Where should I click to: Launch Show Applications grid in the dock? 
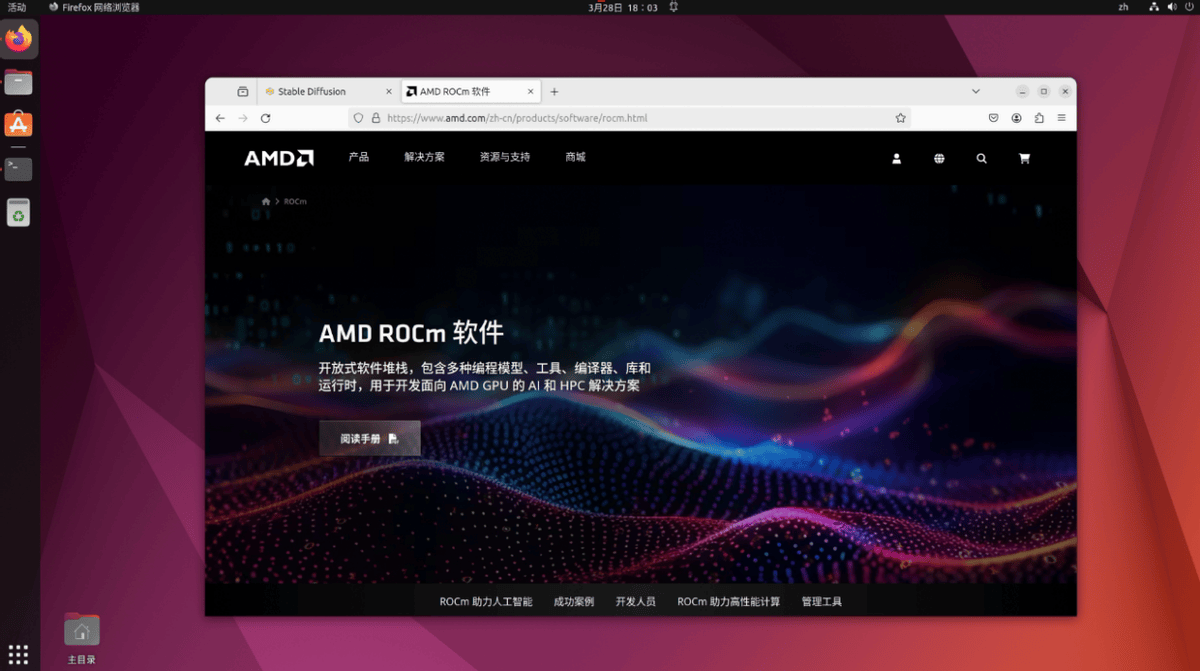click(19, 653)
